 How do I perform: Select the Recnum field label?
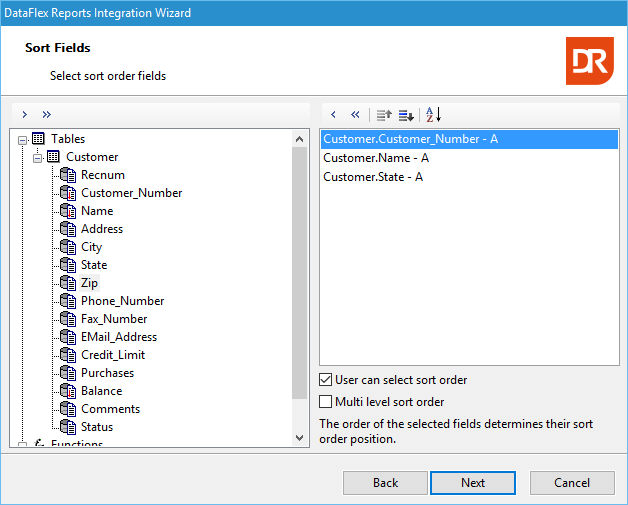[x=103, y=175]
